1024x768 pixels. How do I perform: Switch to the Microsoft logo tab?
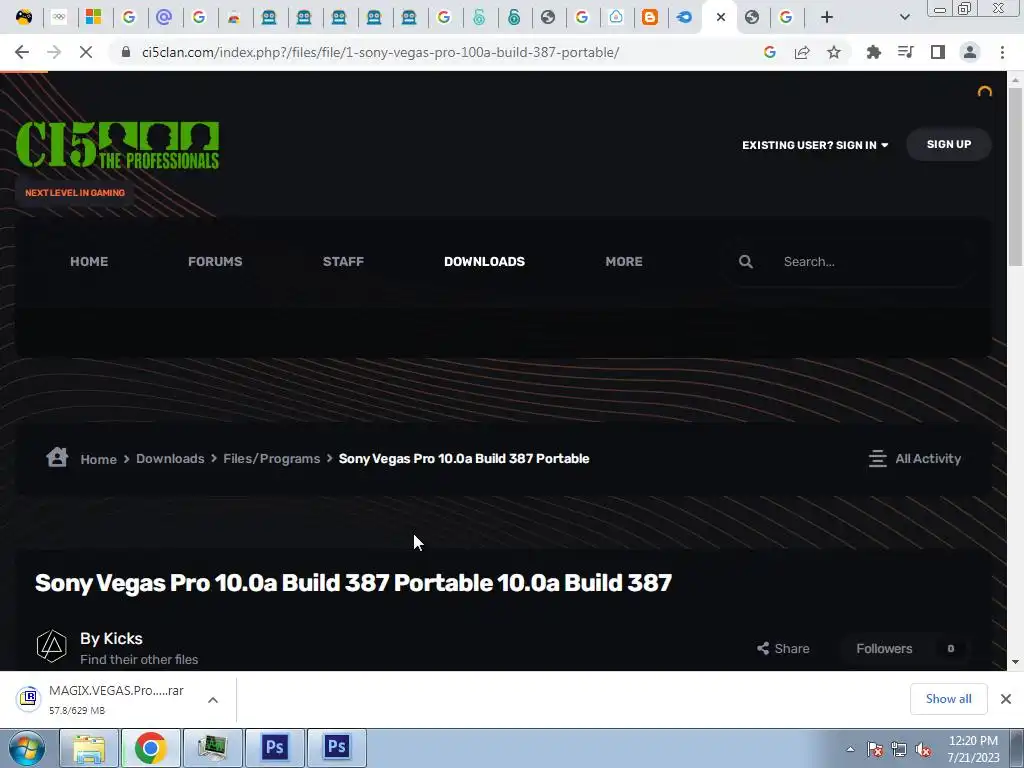[94, 17]
